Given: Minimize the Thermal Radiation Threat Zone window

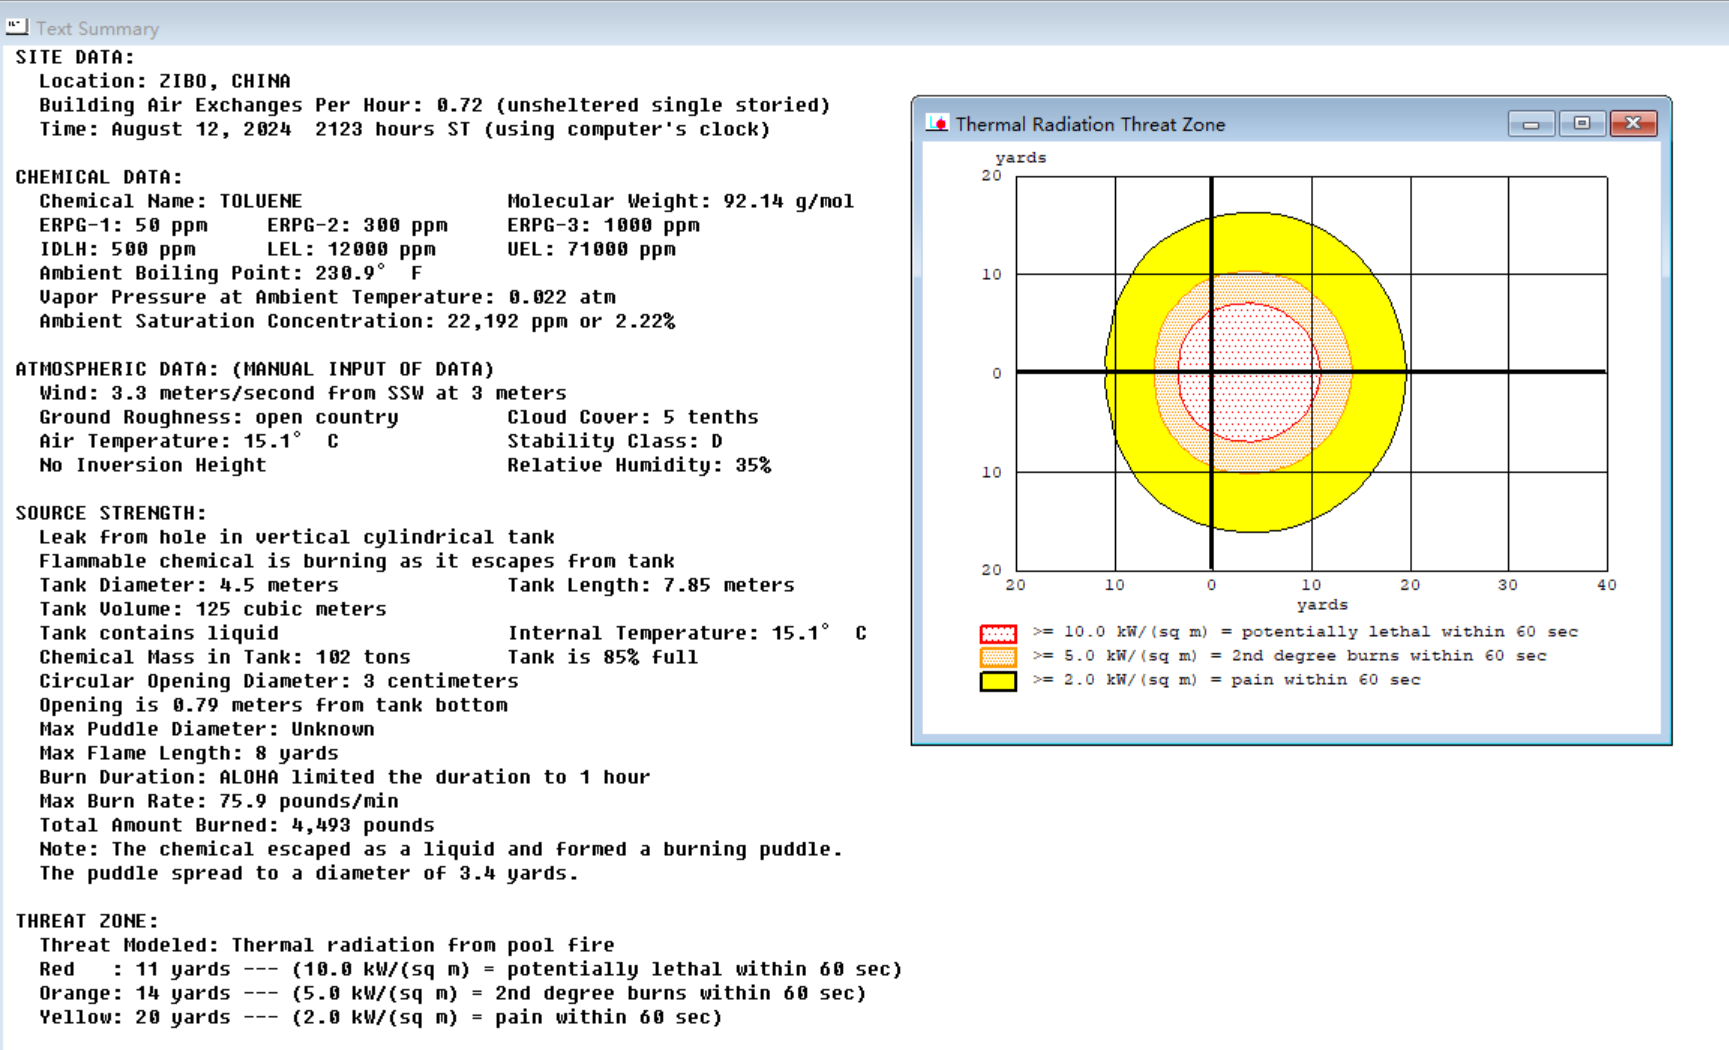Looking at the screenshot, I should click(x=1531, y=123).
